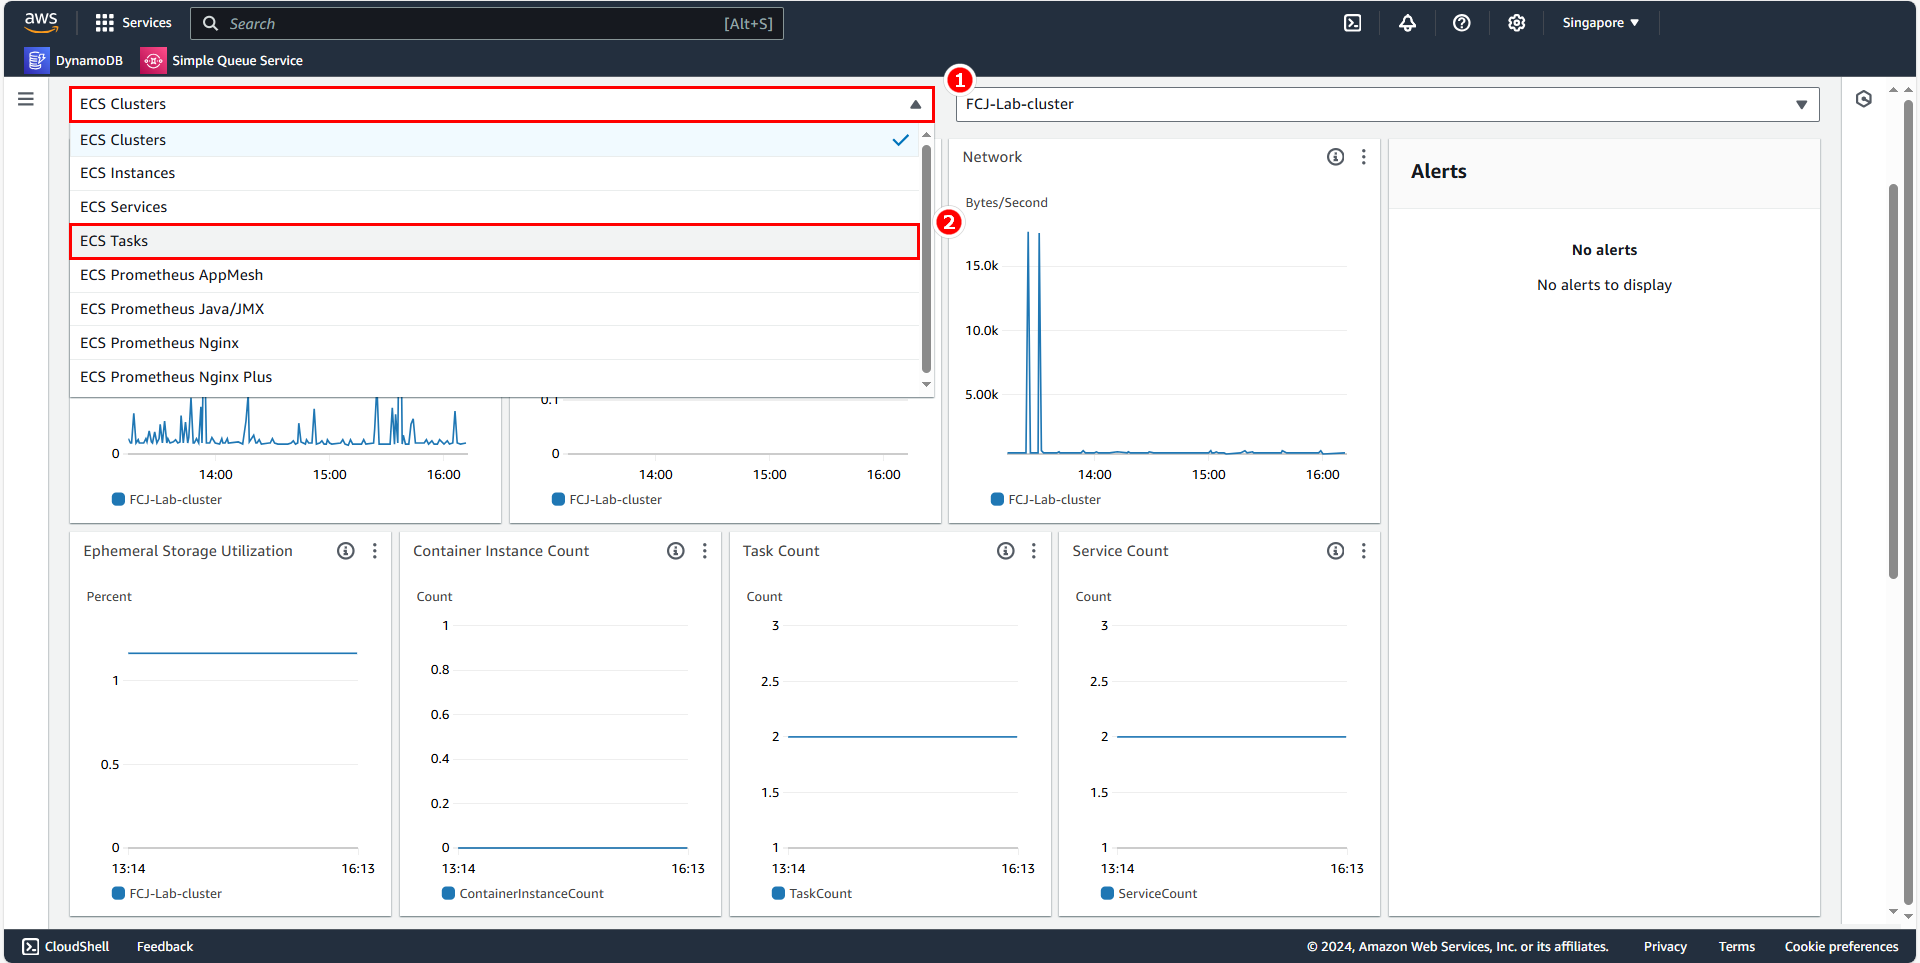Show info for Task Count widget
The height and width of the screenshot is (963, 1920).
1006,551
